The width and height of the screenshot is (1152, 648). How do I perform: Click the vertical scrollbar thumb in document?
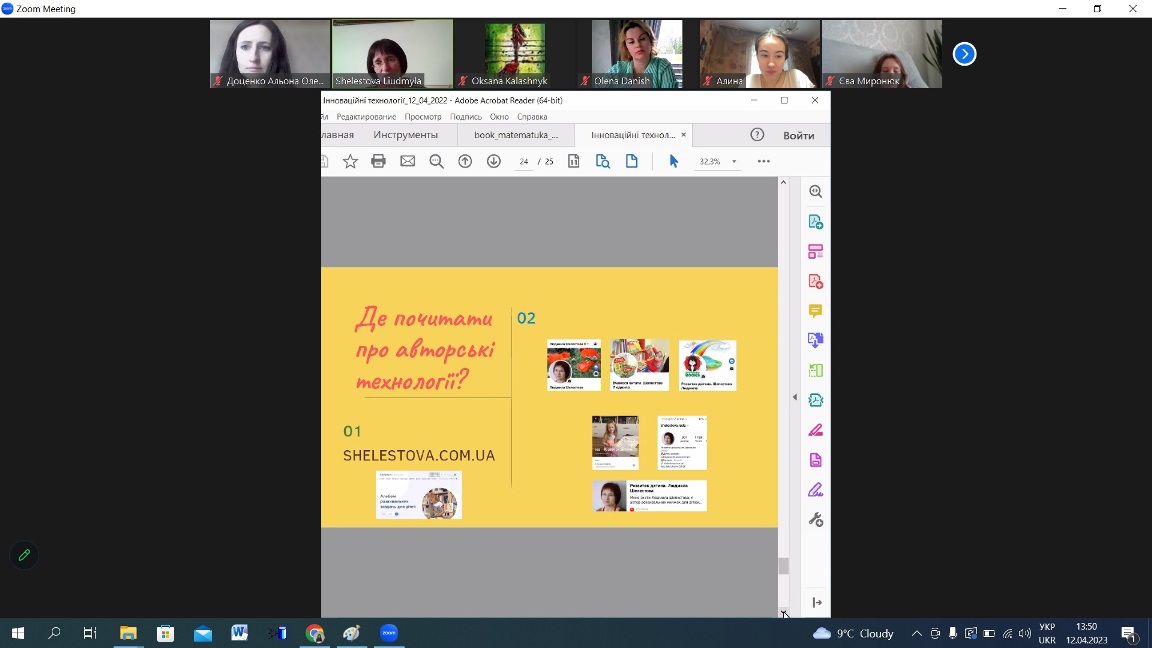(x=783, y=566)
